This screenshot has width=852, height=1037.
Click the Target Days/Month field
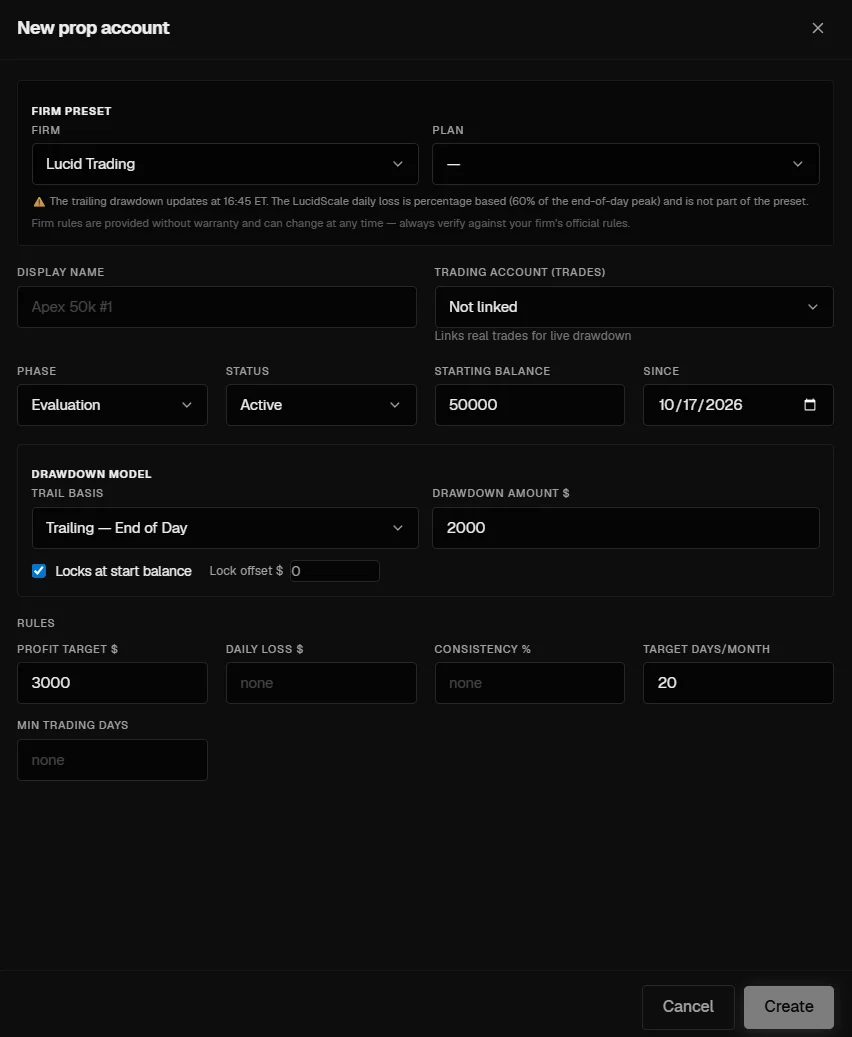click(738, 683)
